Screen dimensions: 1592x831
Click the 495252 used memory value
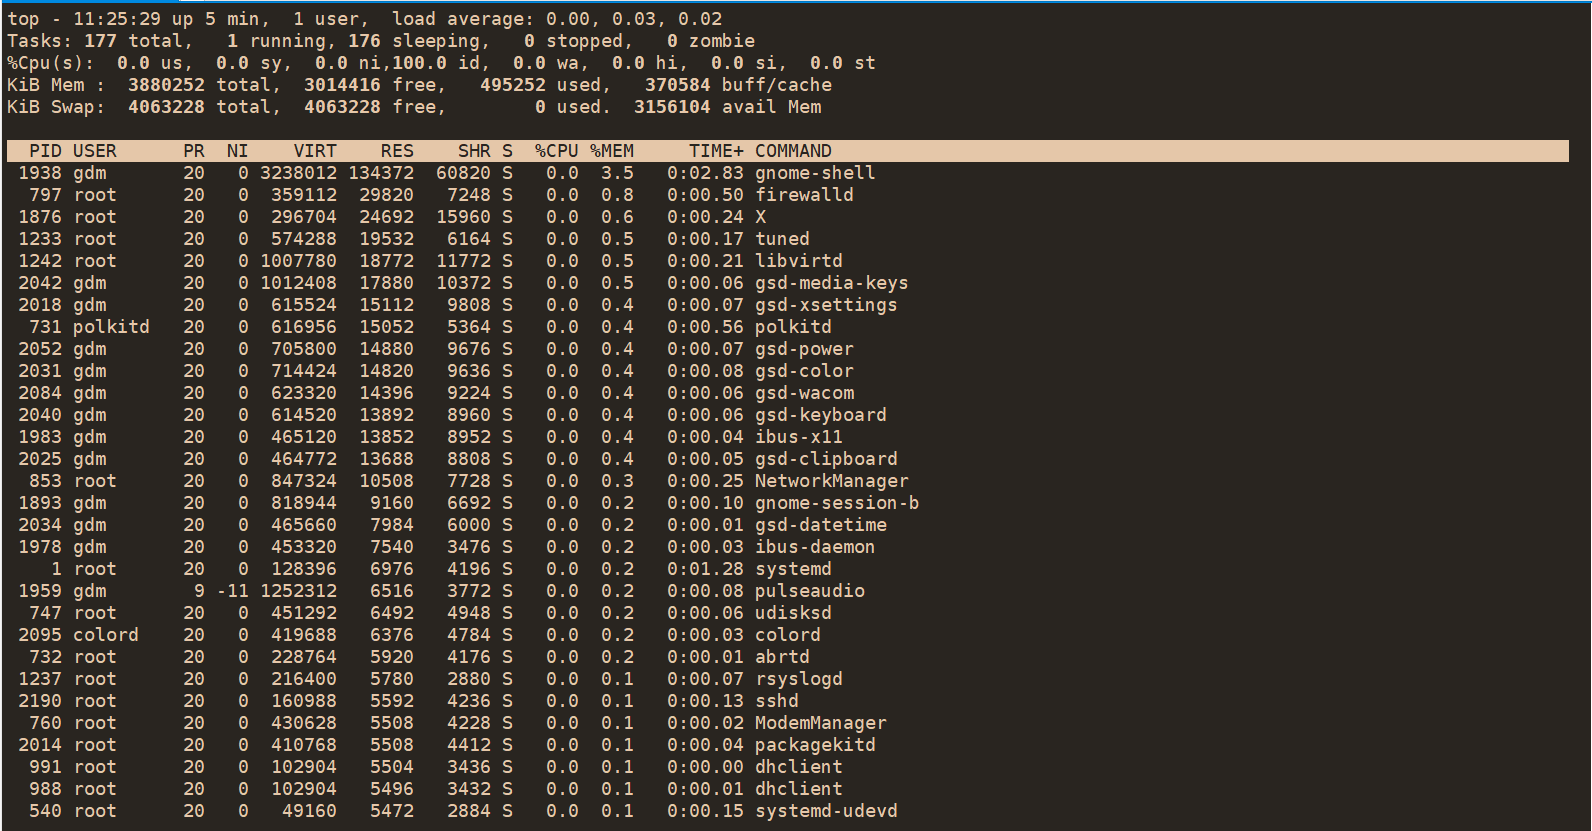click(x=513, y=85)
